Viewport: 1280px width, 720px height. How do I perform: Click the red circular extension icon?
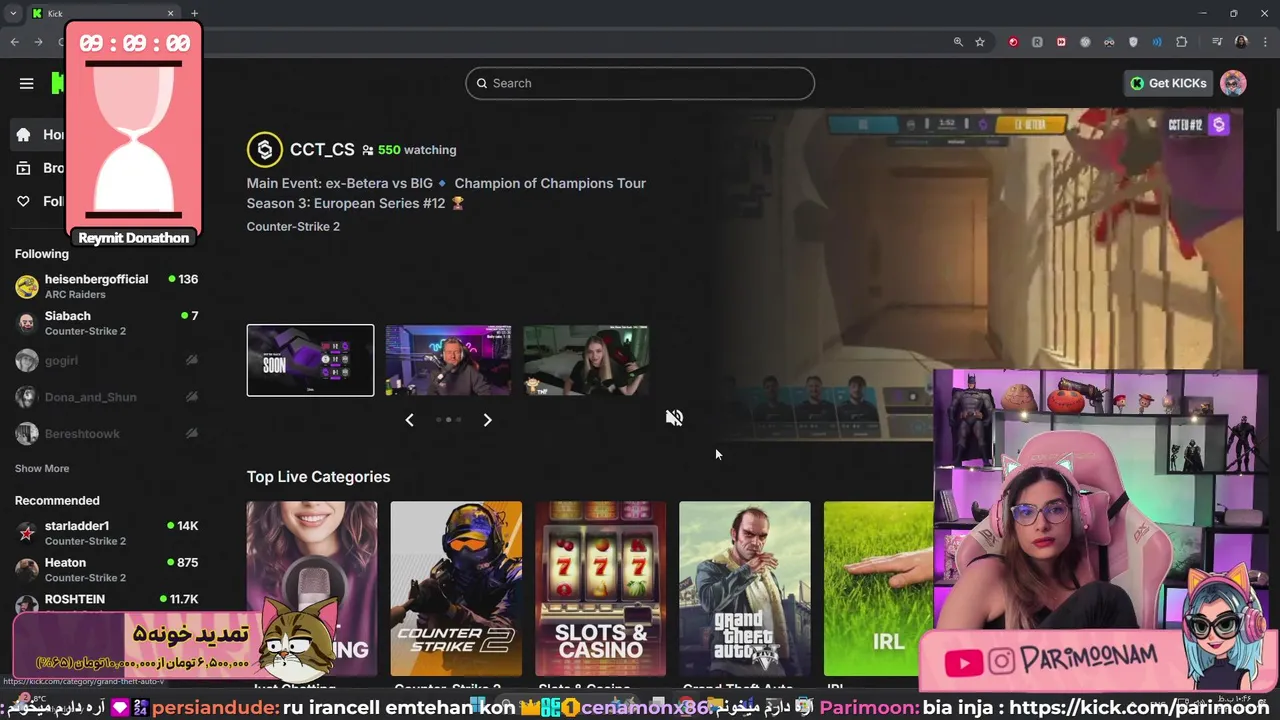[x=1013, y=42]
